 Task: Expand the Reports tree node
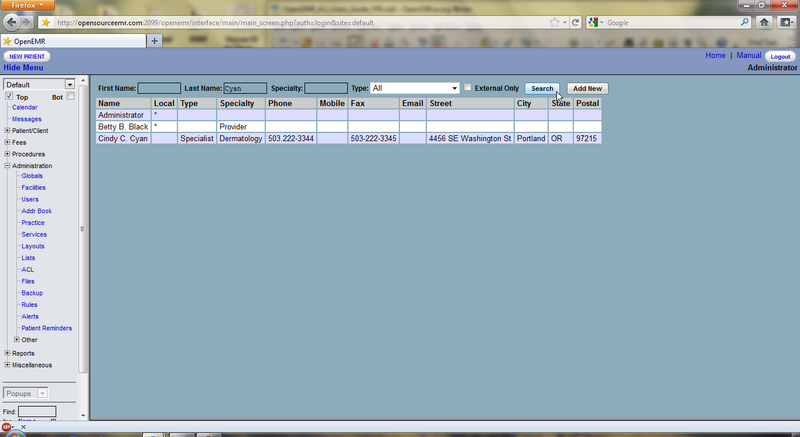pos(7,353)
